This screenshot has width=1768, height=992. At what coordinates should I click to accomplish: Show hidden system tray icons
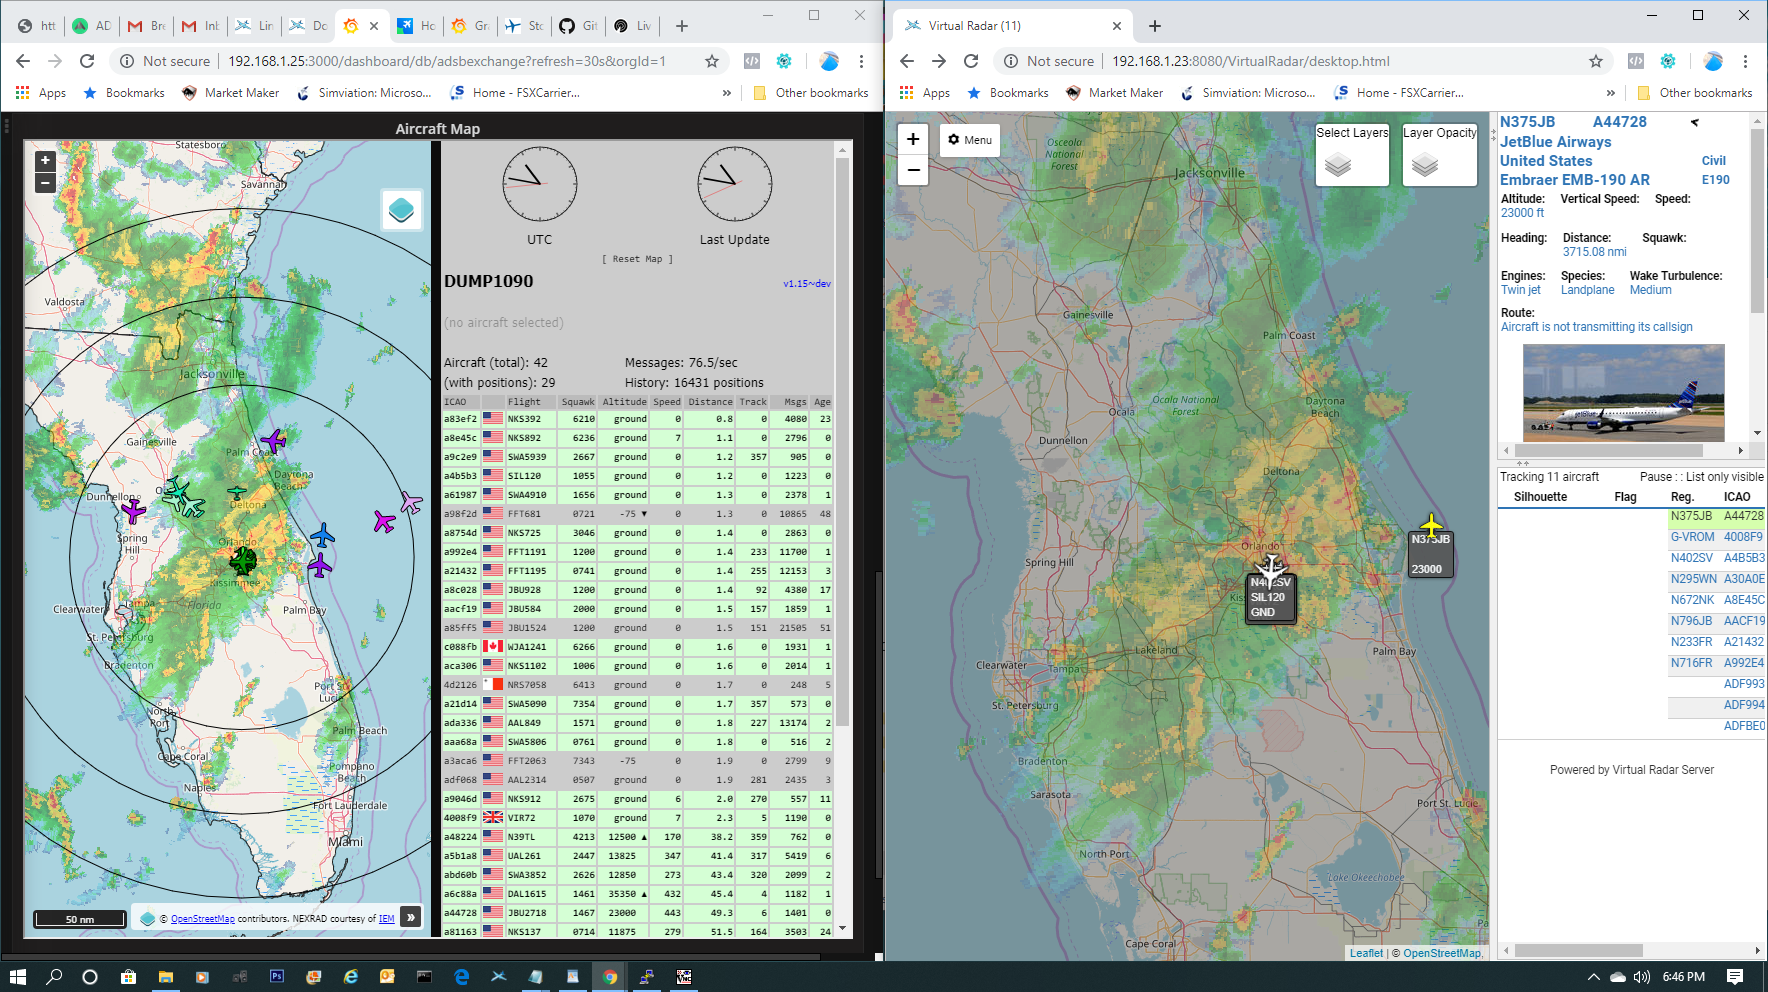[x=1593, y=977]
